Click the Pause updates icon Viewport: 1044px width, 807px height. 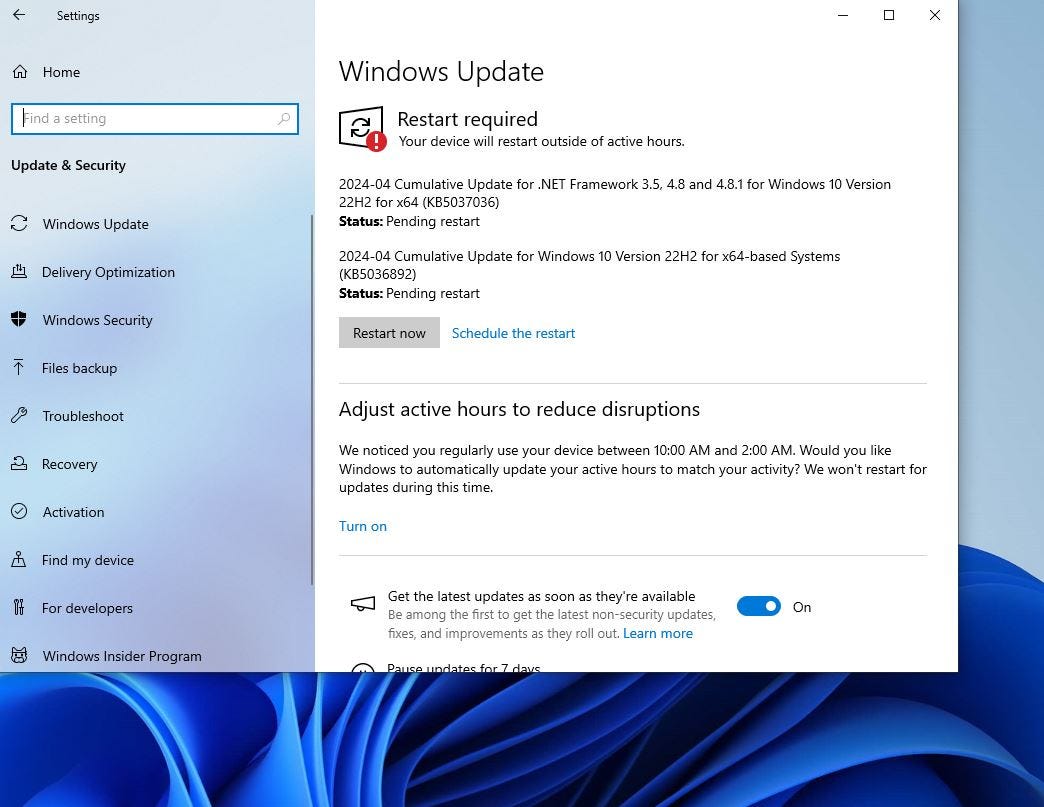pyautogui.click(x=363, y=667)
